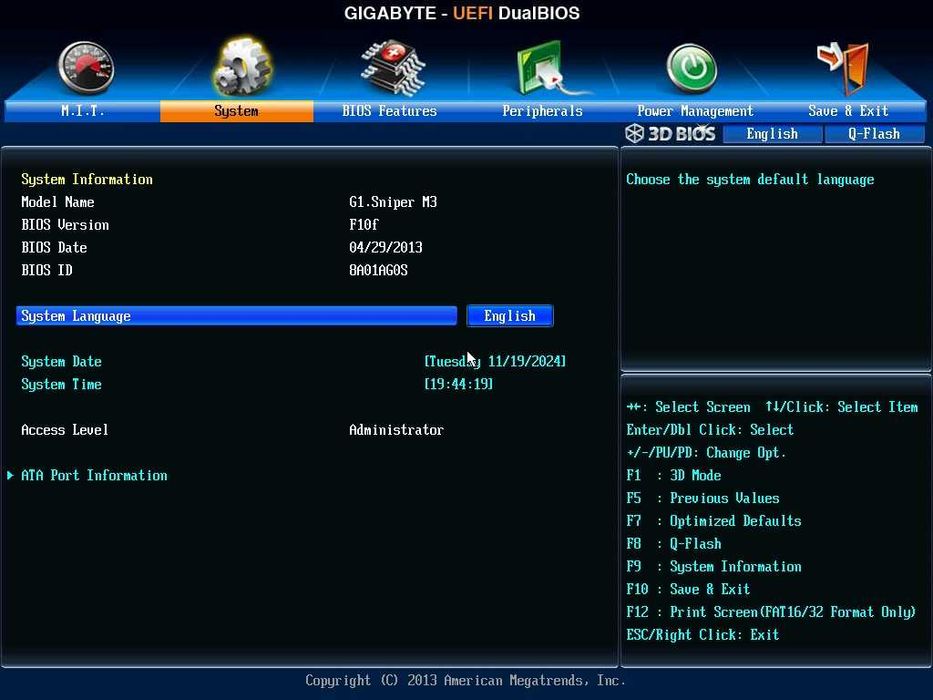Click the green Power Management power icon

(x=691, y=68)
